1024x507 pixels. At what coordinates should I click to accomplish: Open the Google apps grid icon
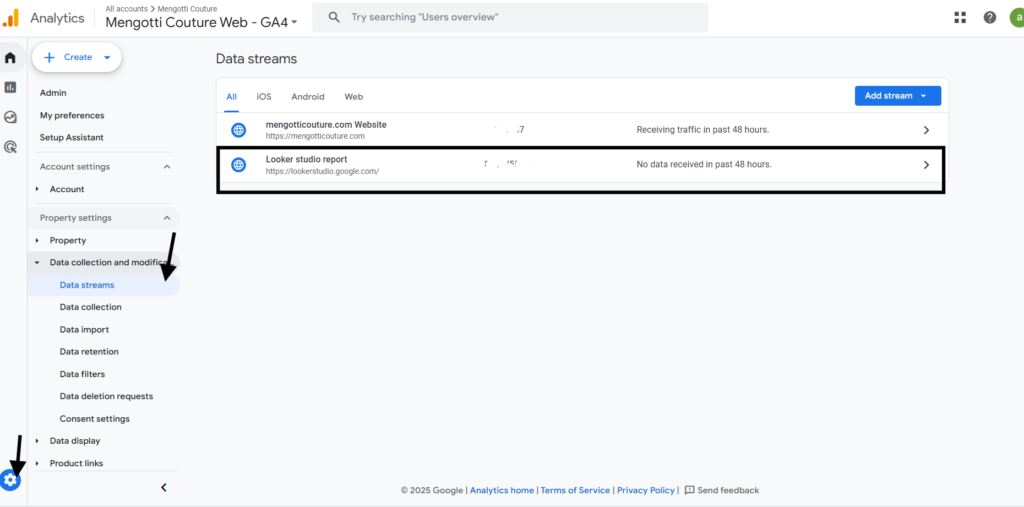[x=960, y=18]
